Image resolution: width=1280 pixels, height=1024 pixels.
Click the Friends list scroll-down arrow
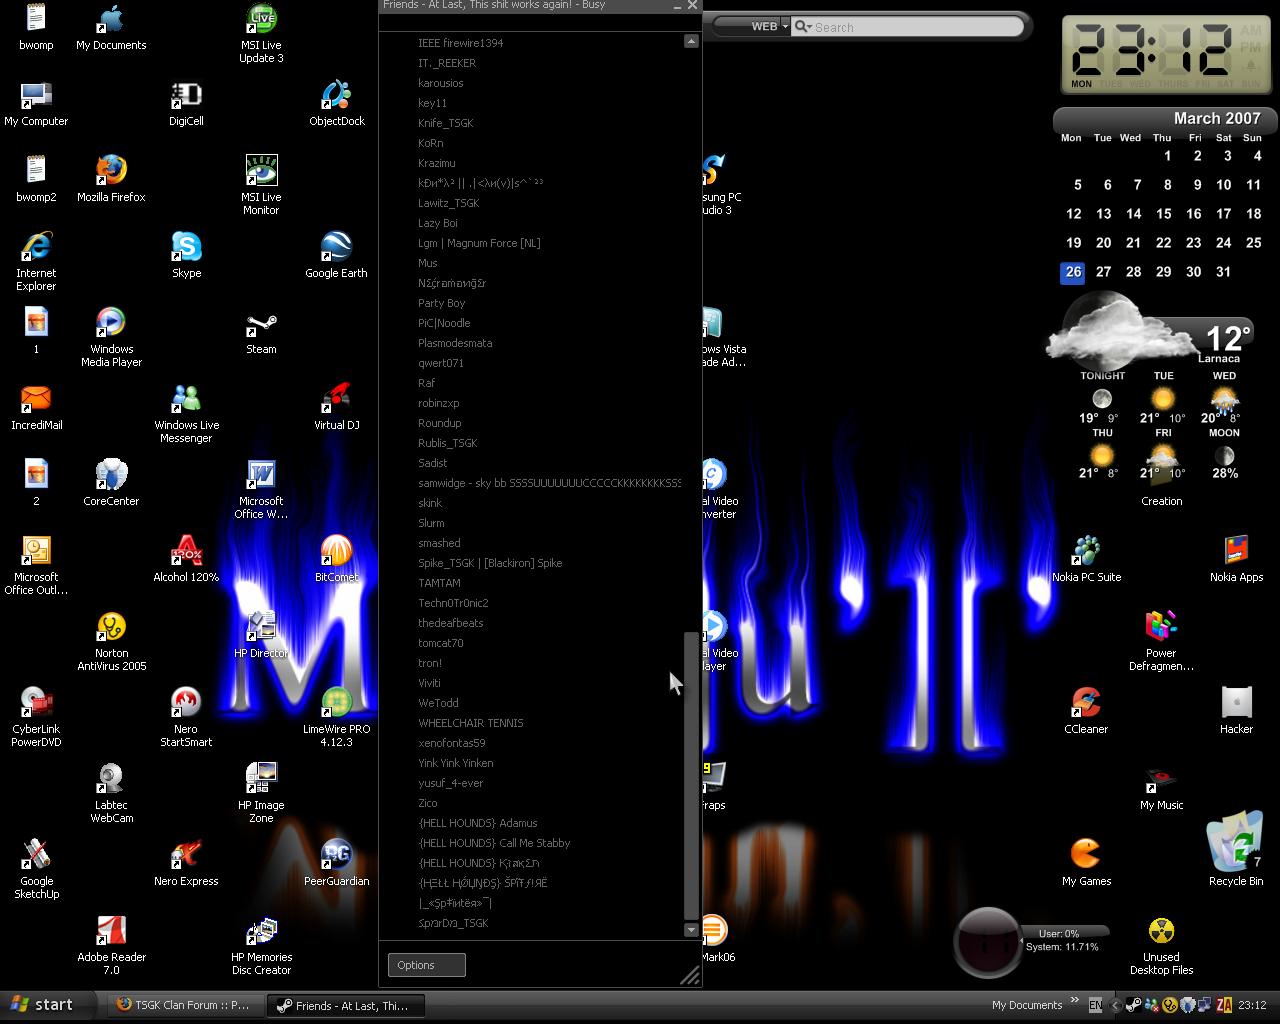coord(690,930)
